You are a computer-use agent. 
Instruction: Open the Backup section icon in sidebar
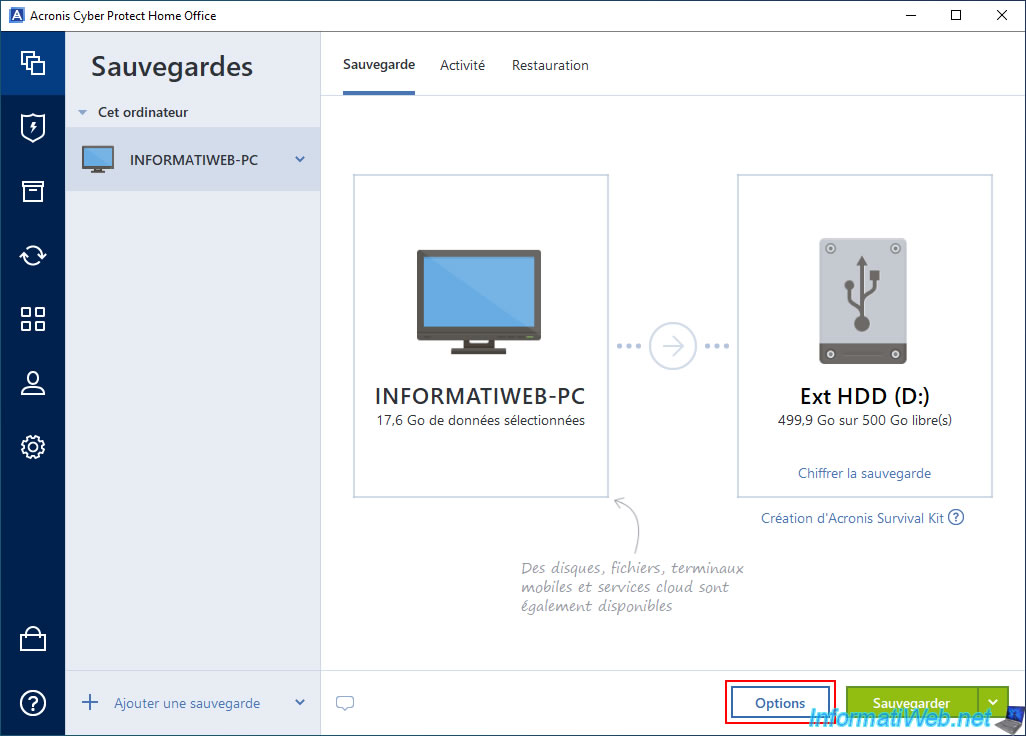[33, 63]
